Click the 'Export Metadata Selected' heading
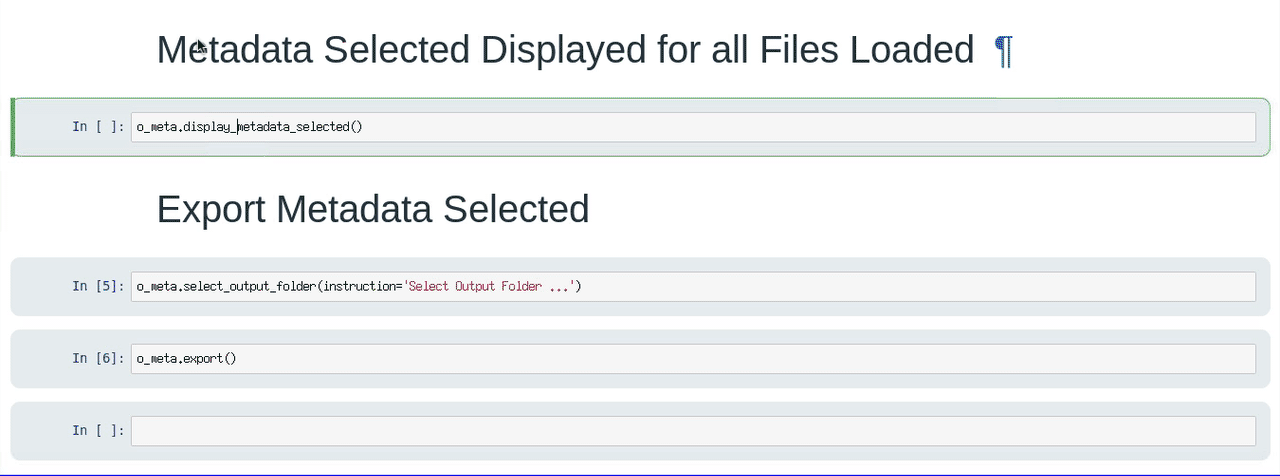This screenshot has width=1280, height=476. [x=373, y=209]
